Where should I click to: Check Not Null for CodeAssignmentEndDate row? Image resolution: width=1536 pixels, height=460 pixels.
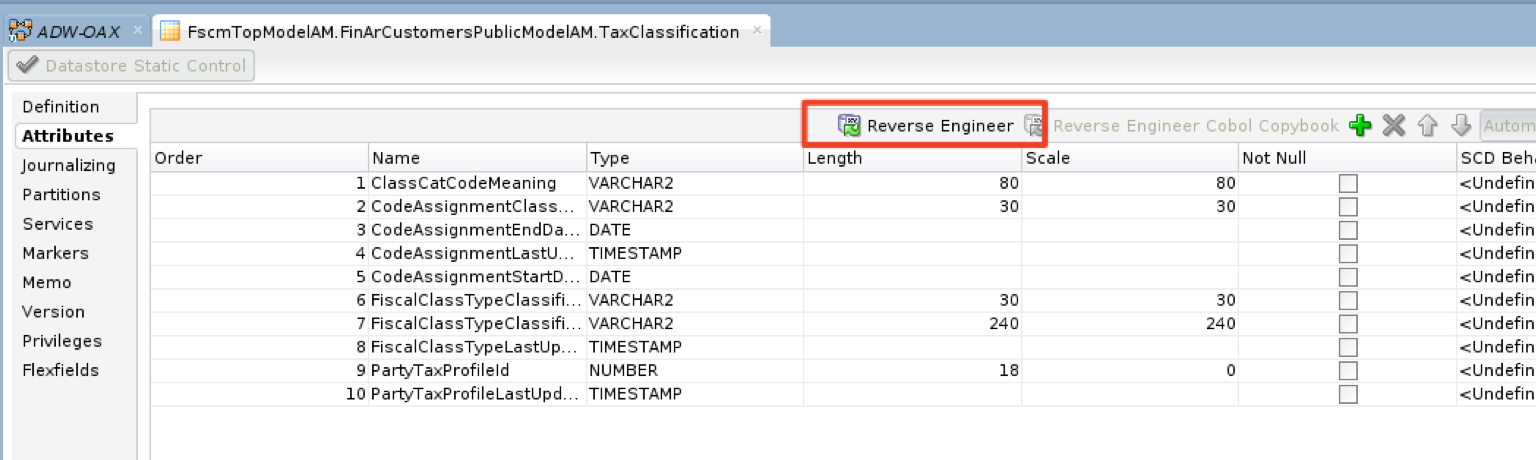[1348, 230]
